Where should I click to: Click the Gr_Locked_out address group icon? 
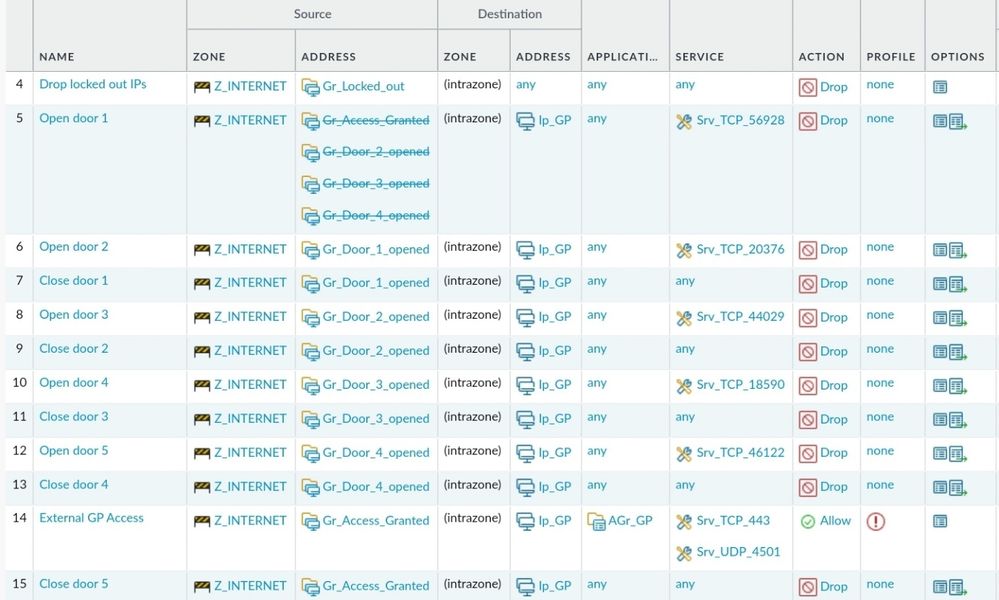coord(310,87)
